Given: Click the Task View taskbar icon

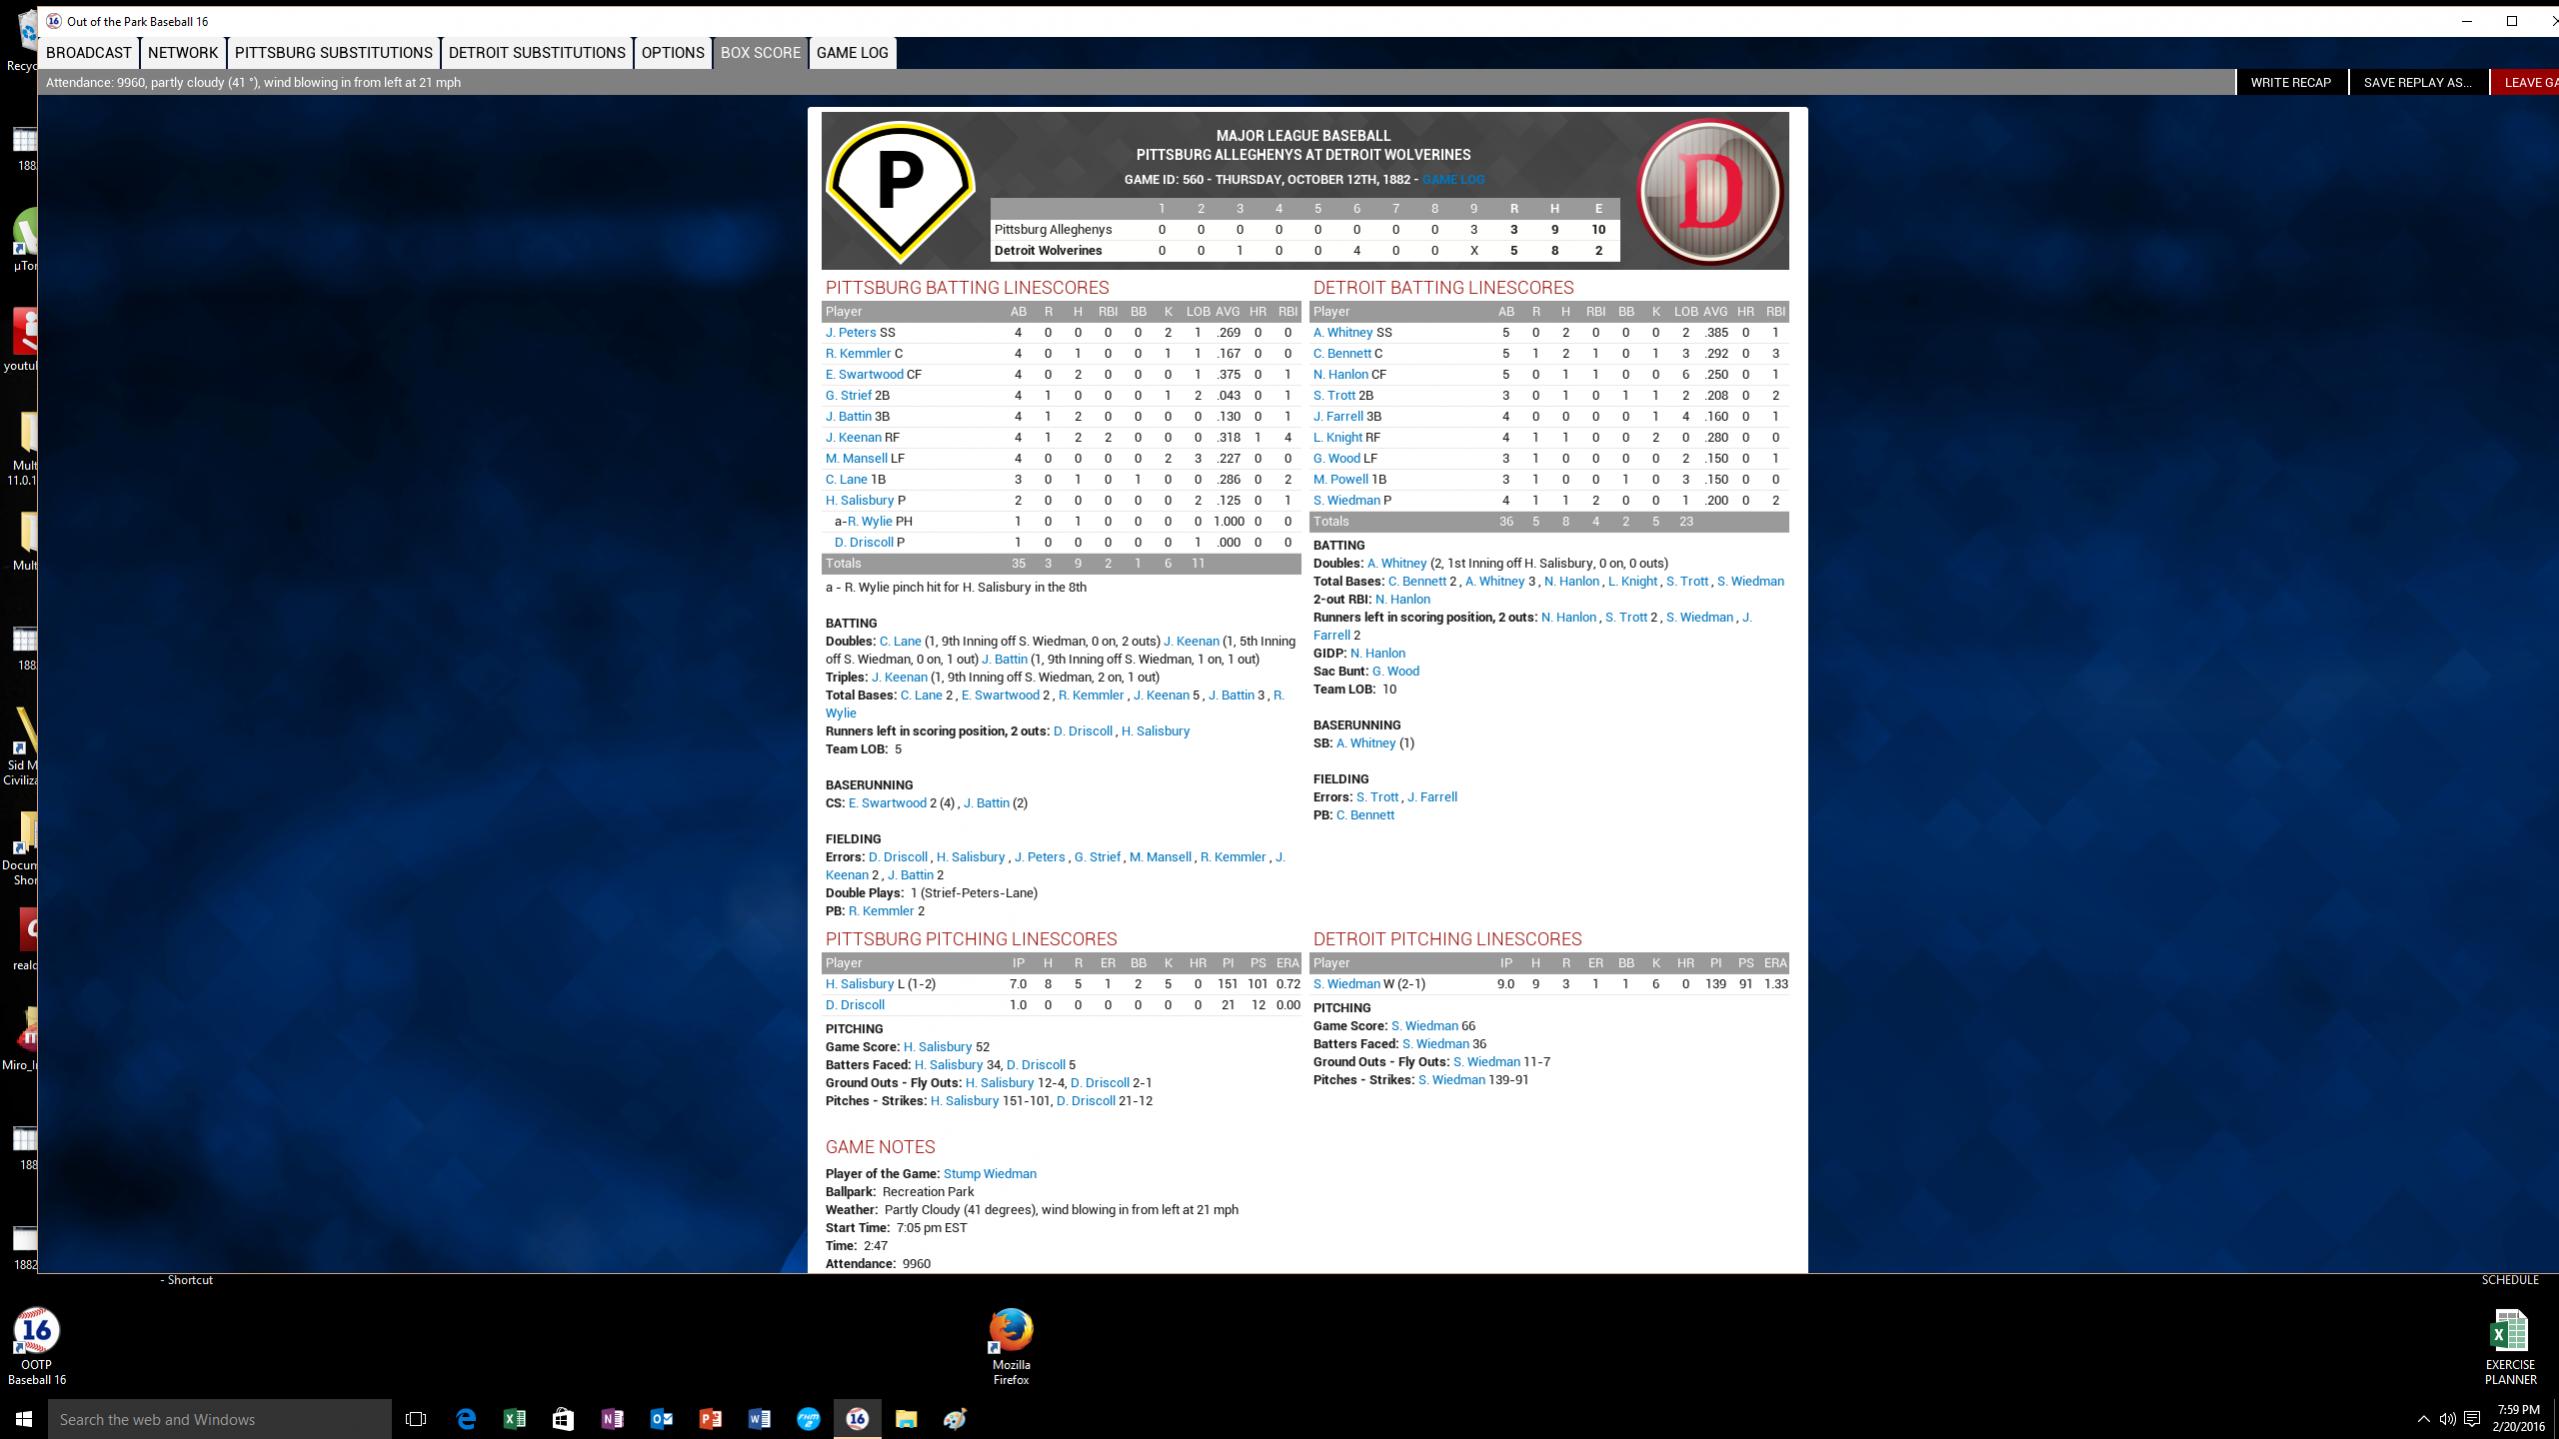Looking at the screenshot, I should (x=416, y=1418).
